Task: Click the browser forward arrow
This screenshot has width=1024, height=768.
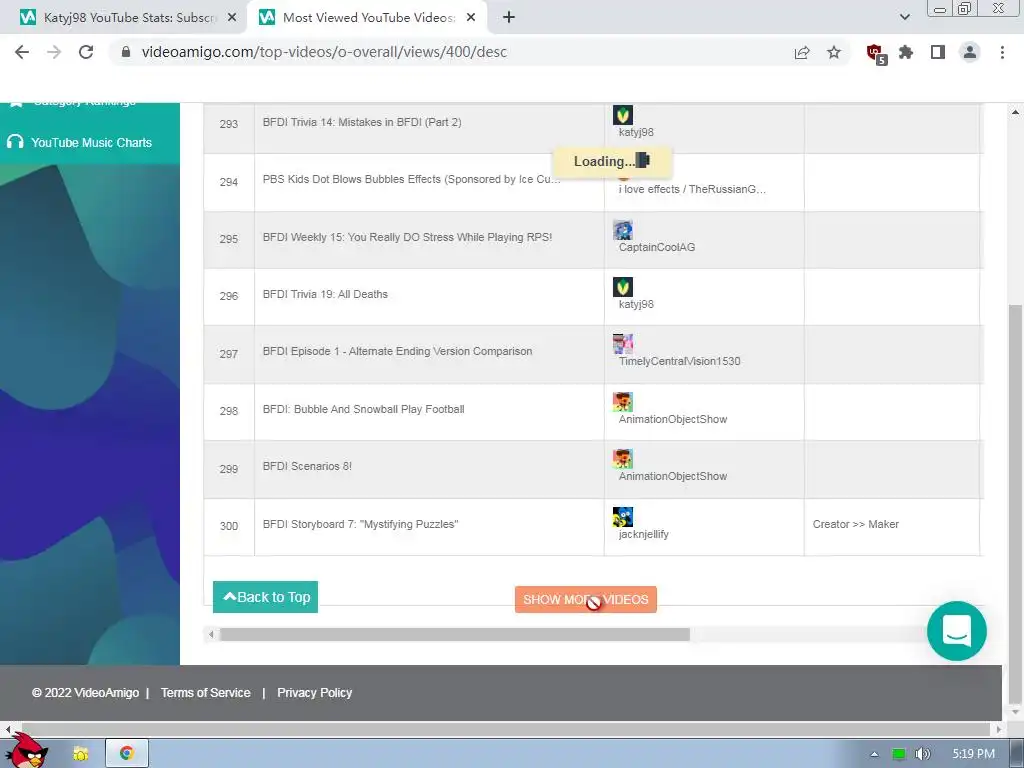Action: (54, 52)
